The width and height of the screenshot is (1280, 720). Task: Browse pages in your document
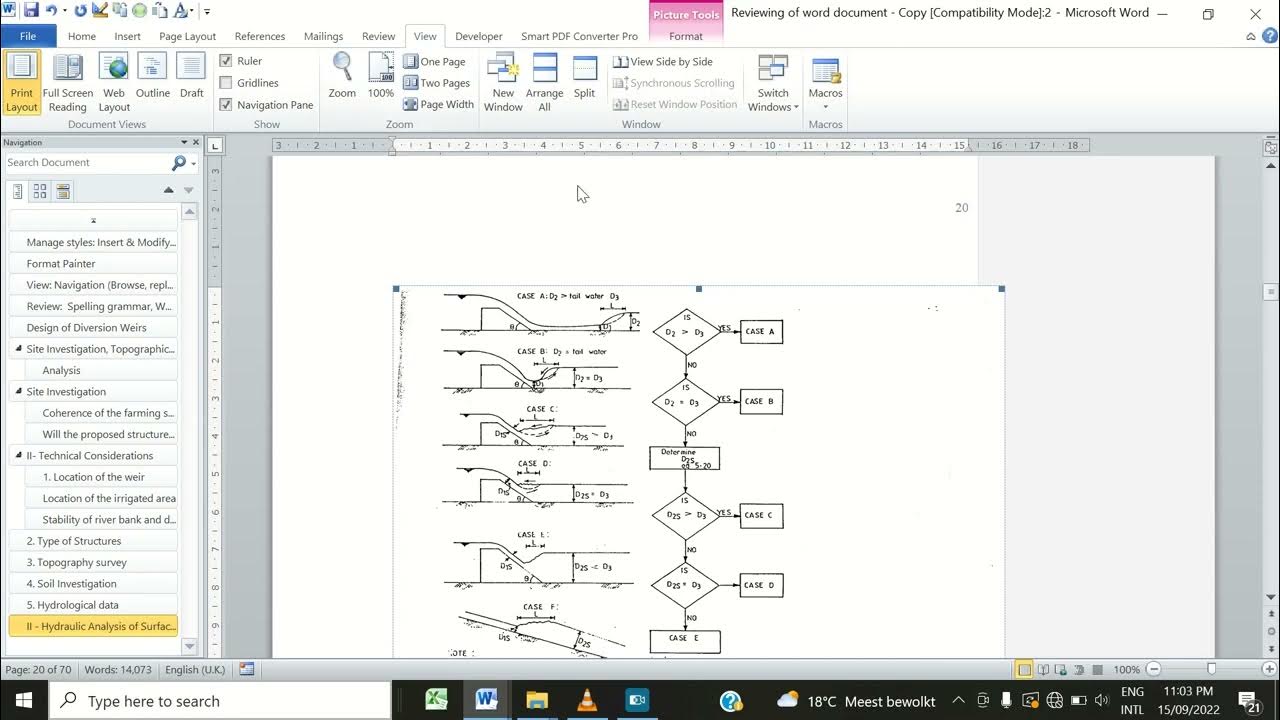pyautogui.click(x=40, y=190)
